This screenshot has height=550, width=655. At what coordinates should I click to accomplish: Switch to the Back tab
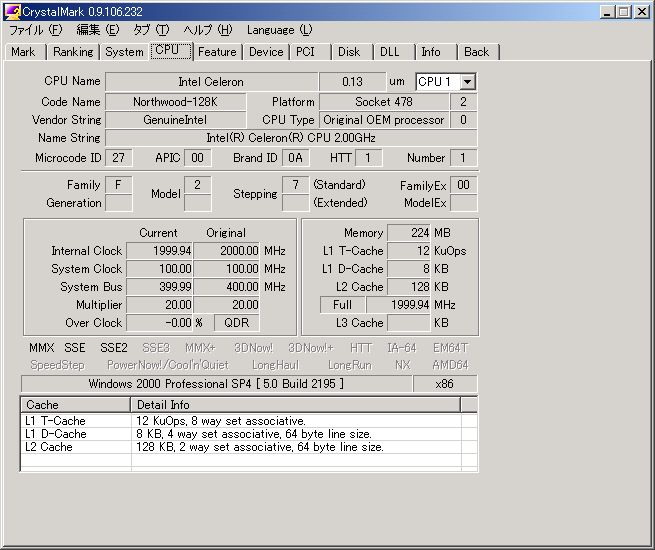point(478,52)
